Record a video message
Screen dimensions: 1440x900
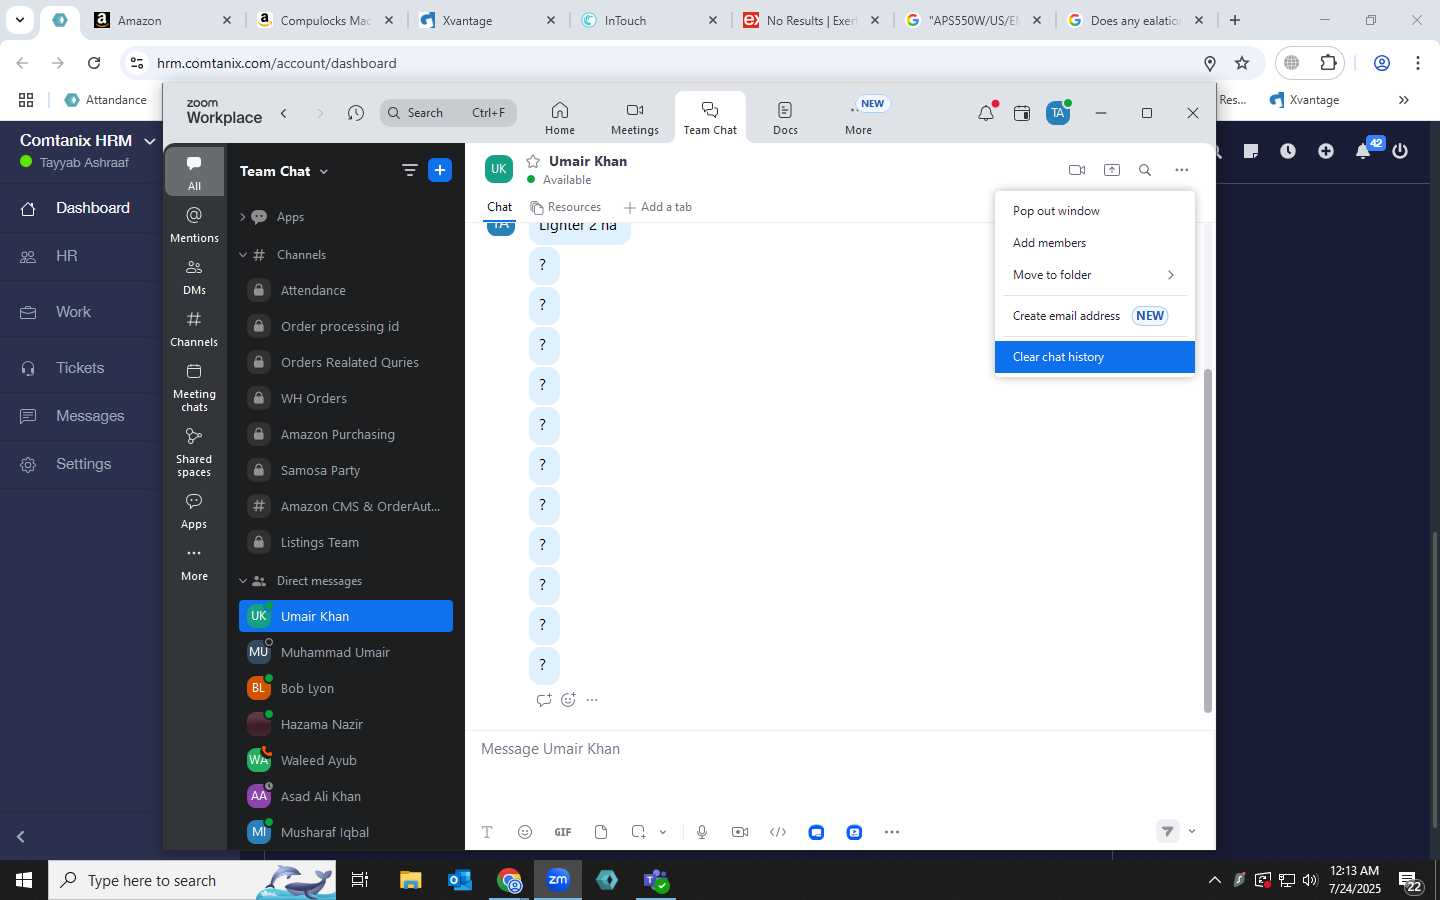(740, 832)
